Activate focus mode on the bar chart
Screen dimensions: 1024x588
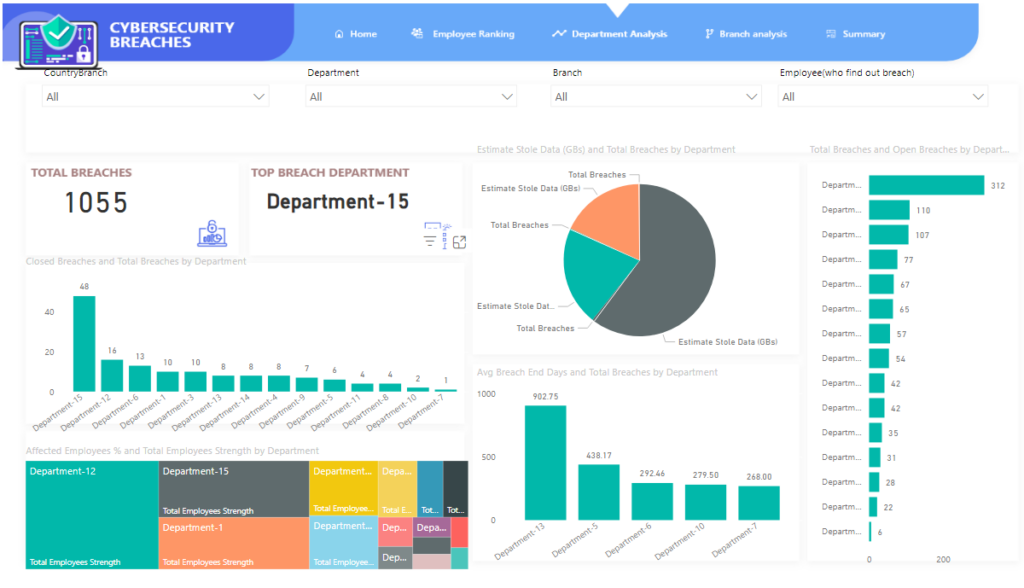(459, 242)
